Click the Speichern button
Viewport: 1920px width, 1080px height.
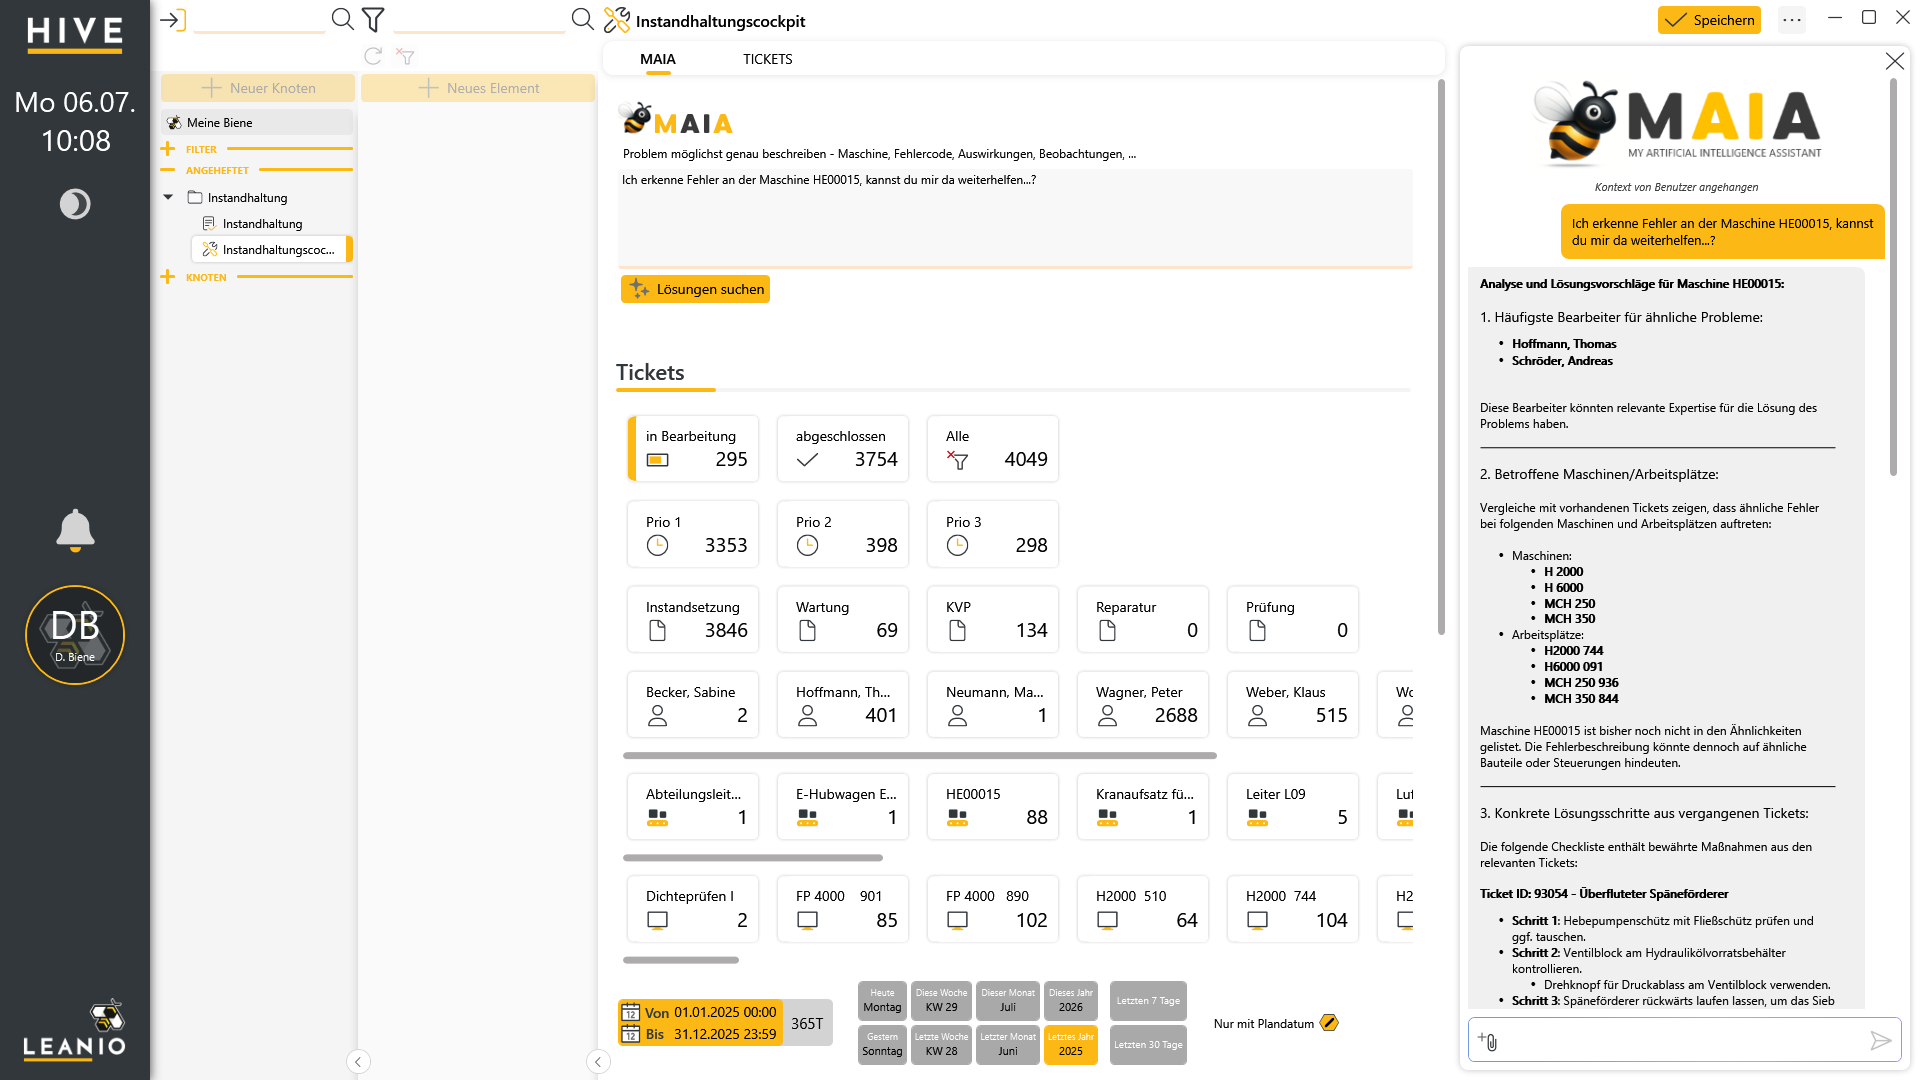[x=1709, y=20]
